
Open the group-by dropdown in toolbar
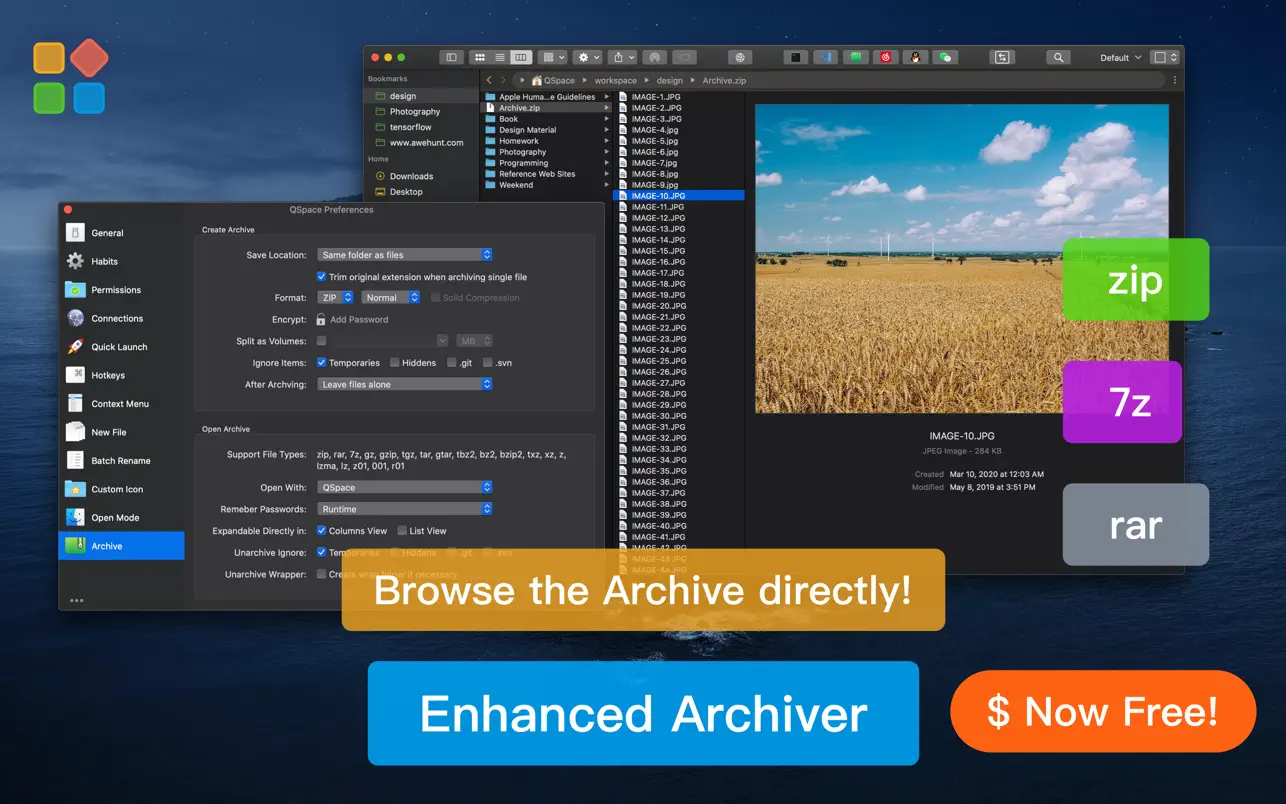coord(552,58)
